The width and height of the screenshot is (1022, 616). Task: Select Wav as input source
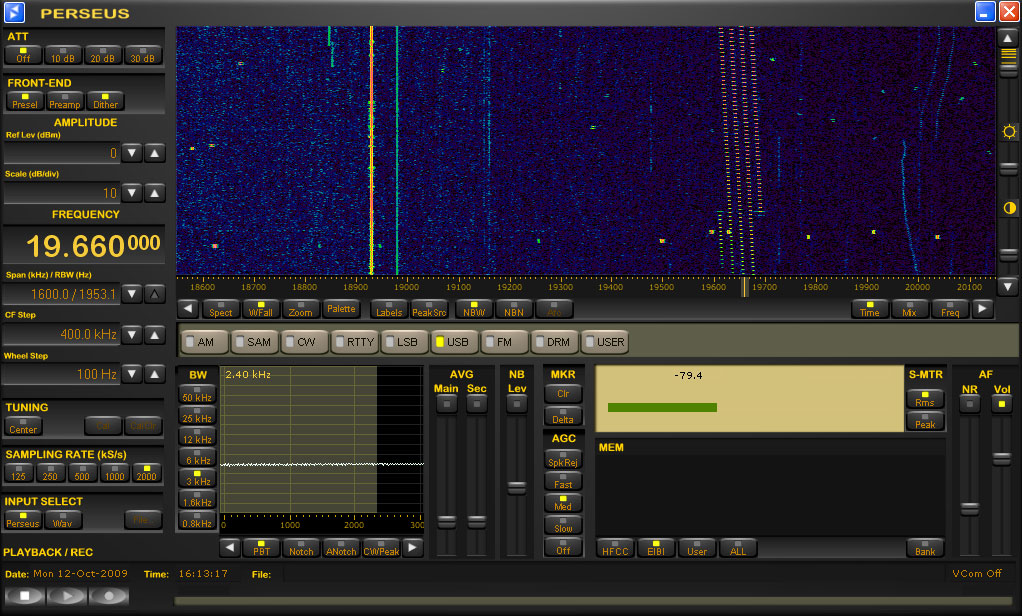pos(63,520)
